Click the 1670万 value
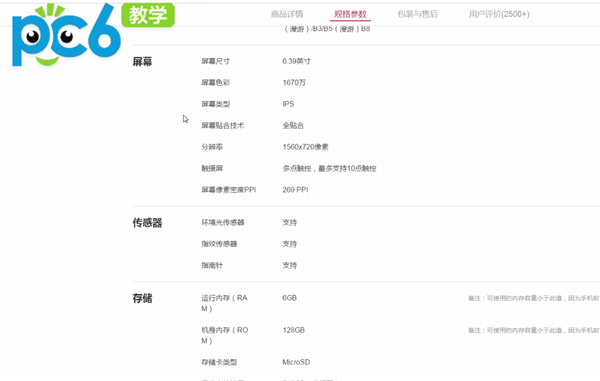The image size is (600, 381). [294, 83]
